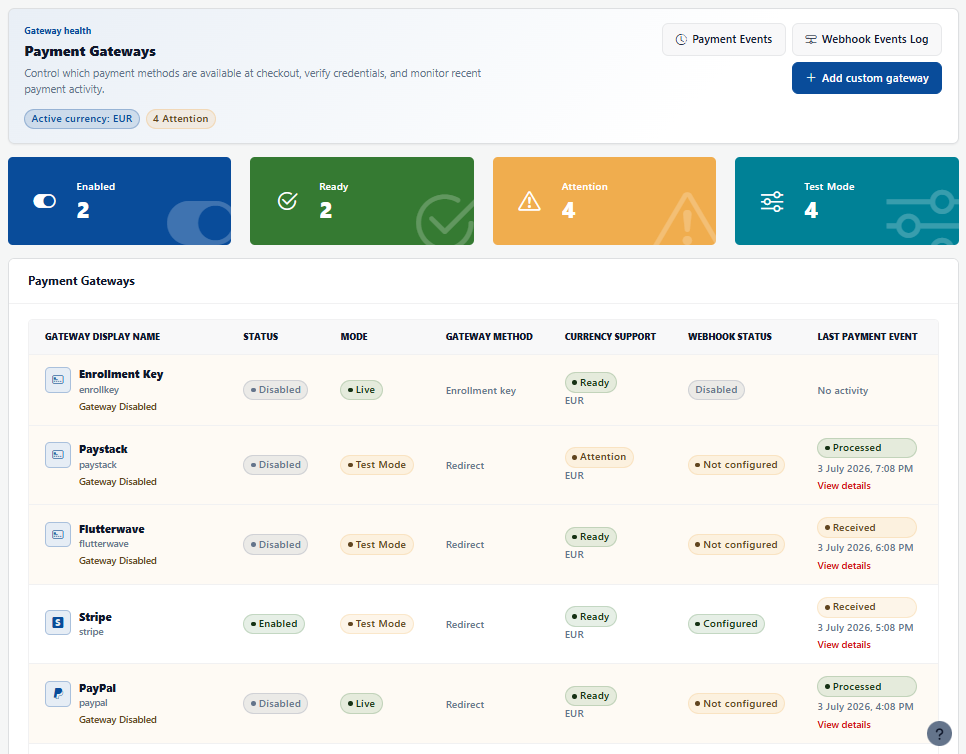
Task: Click the Attention warning triangle icon
Action: [x=529, y=201]
